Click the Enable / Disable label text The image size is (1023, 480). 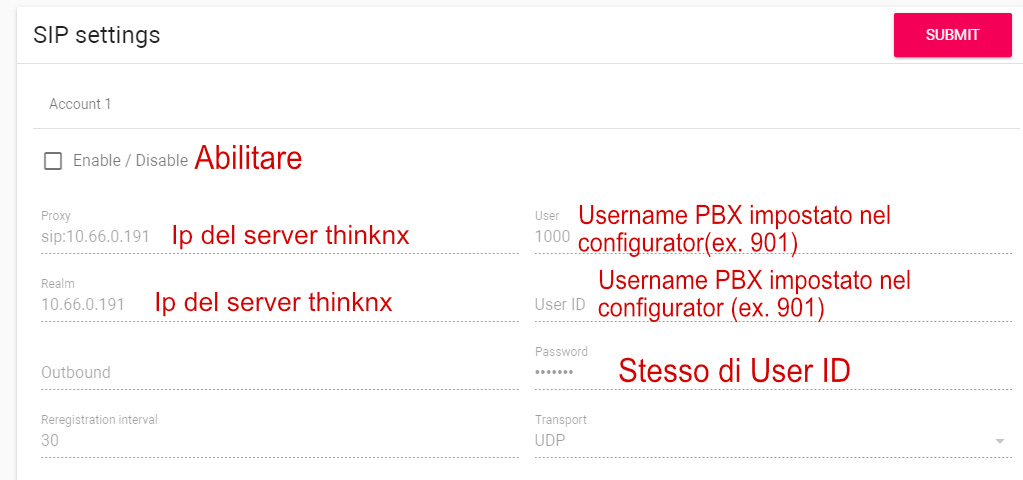[x=130, y=161]
